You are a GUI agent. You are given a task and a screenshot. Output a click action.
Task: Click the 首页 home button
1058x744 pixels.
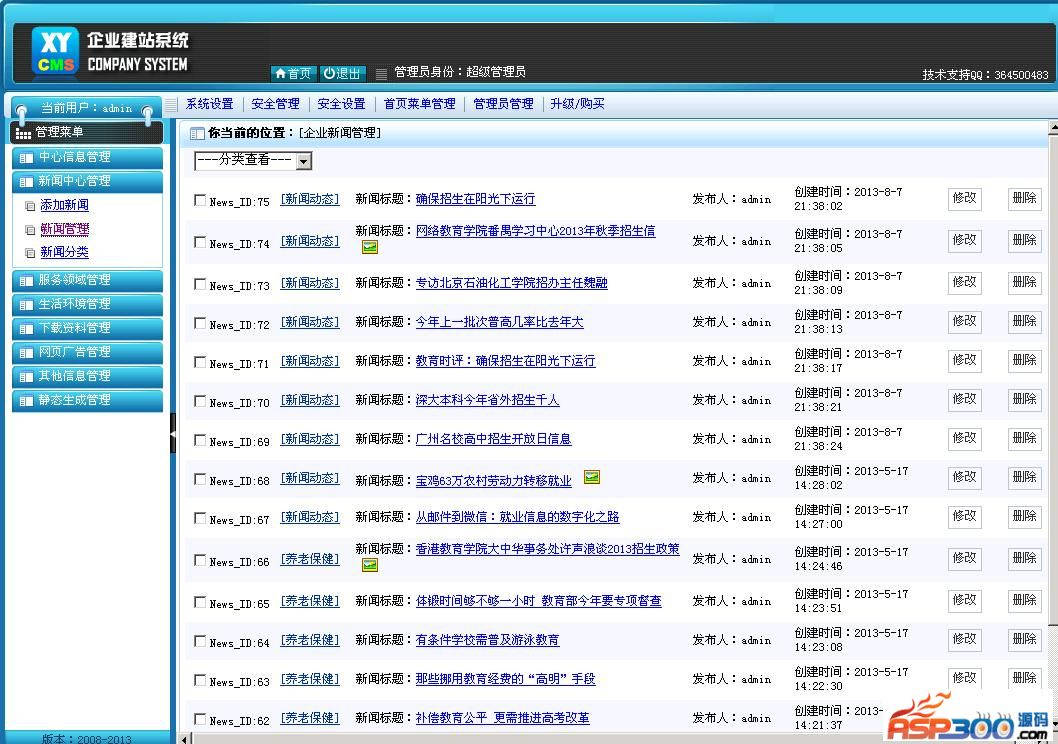(x=293, y=73)
